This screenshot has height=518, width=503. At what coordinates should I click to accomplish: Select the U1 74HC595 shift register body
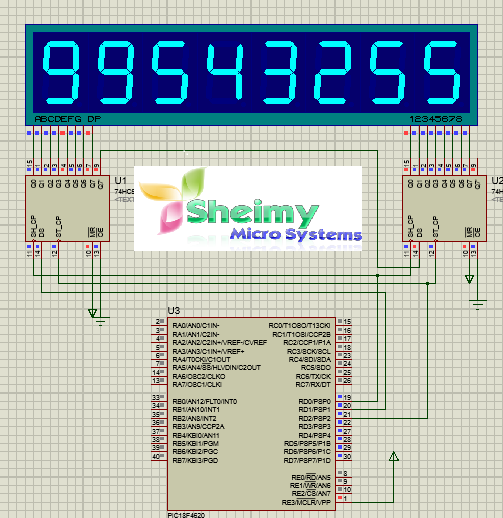(x=68, y=208)
